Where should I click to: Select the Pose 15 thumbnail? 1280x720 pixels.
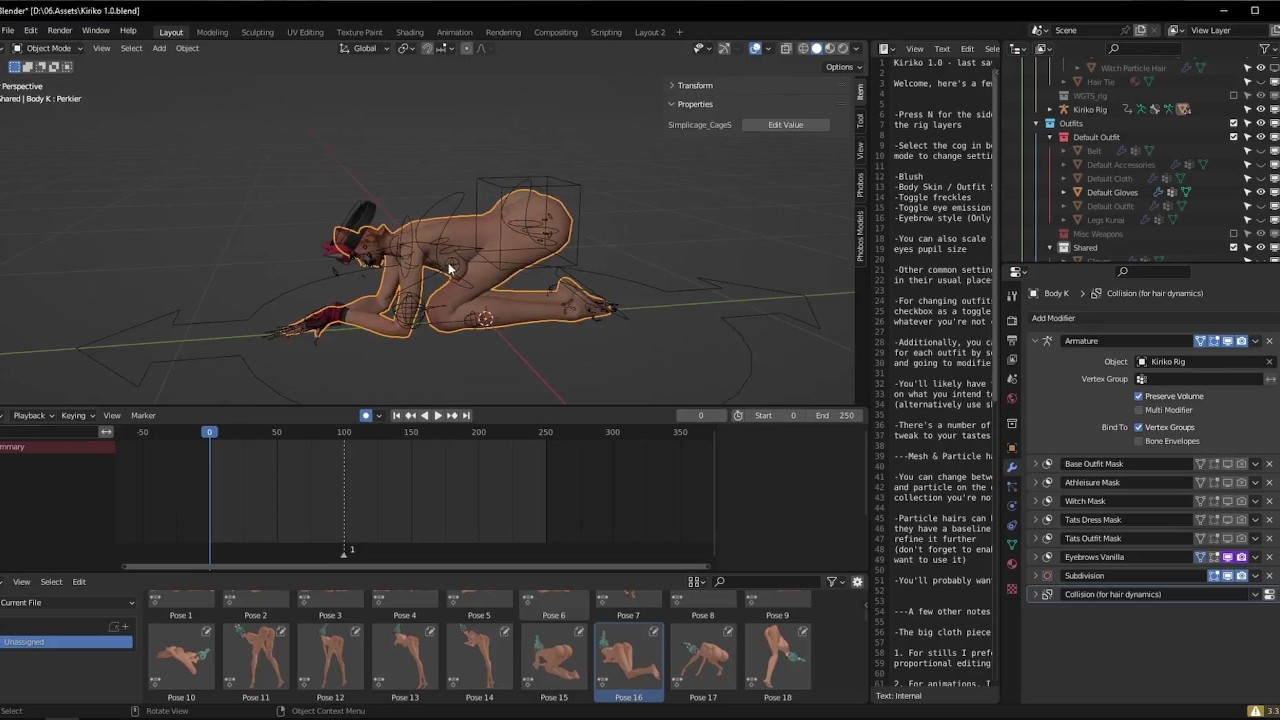tap(554, 655)
